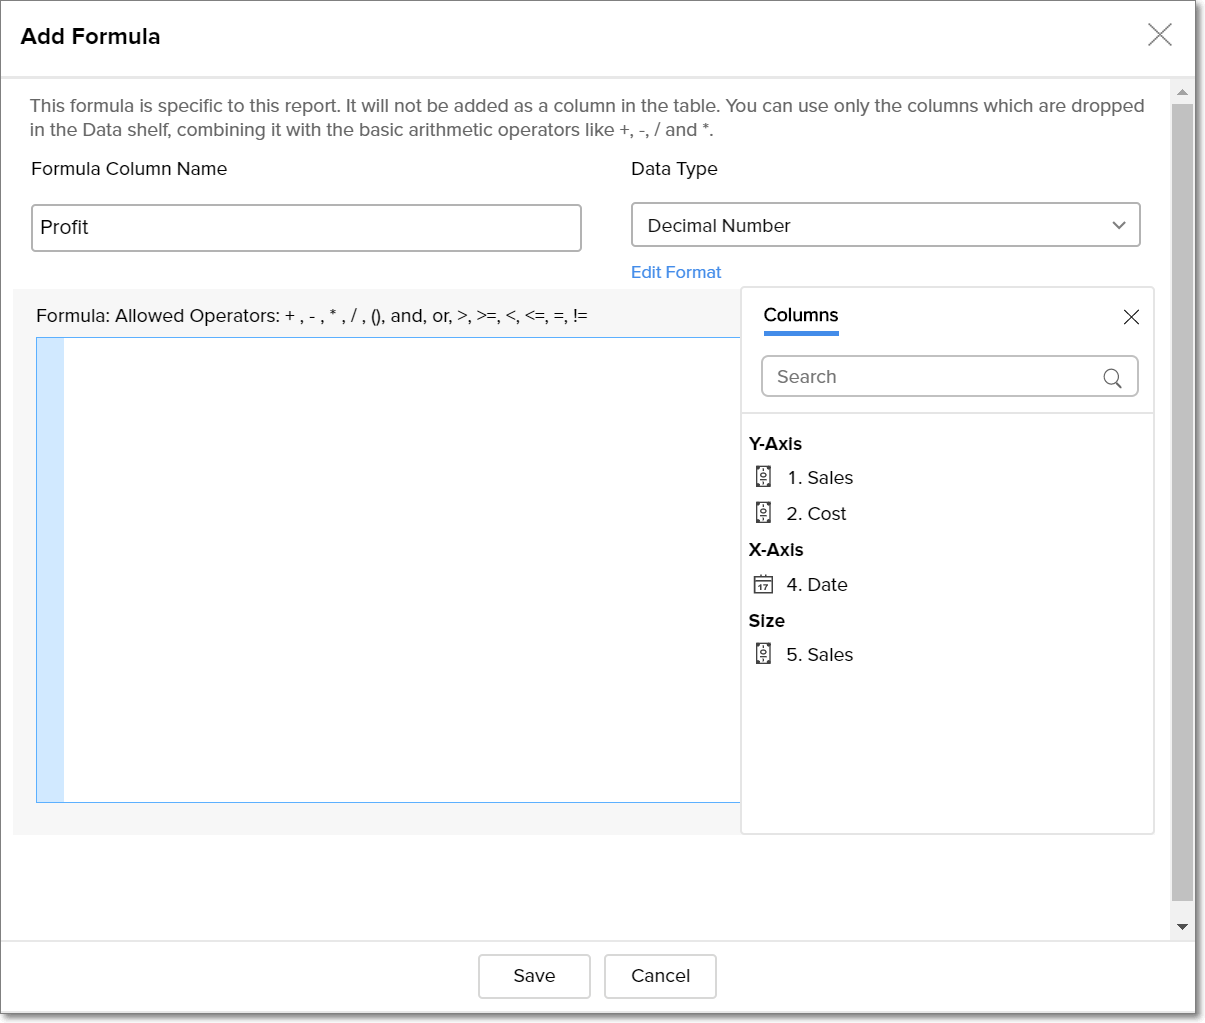Click the scrollbar down arrow
The image size is (1205, 1023).
tap(1182, 927)
